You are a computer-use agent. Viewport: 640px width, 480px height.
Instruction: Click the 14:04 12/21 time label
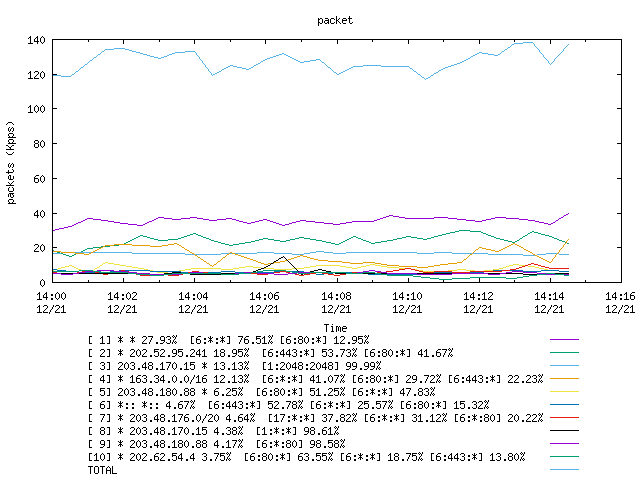pos(193,302)
